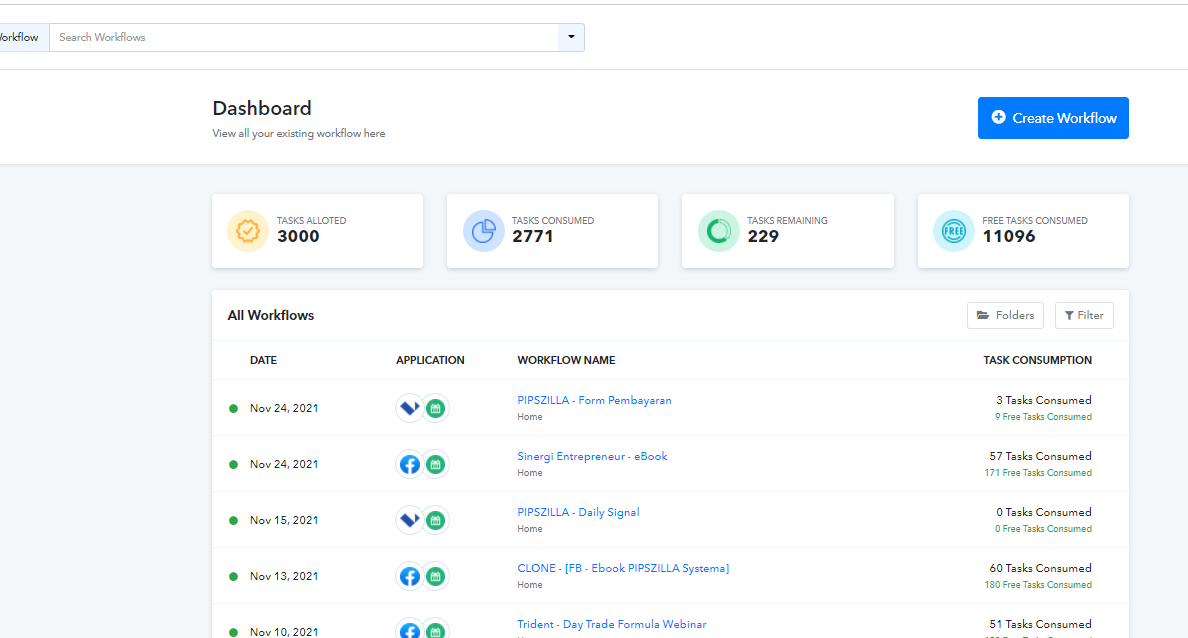The height and width of the screenshot is (638, 1188).
Task: Open the Folders button
Action: [x=1005, y=315]
